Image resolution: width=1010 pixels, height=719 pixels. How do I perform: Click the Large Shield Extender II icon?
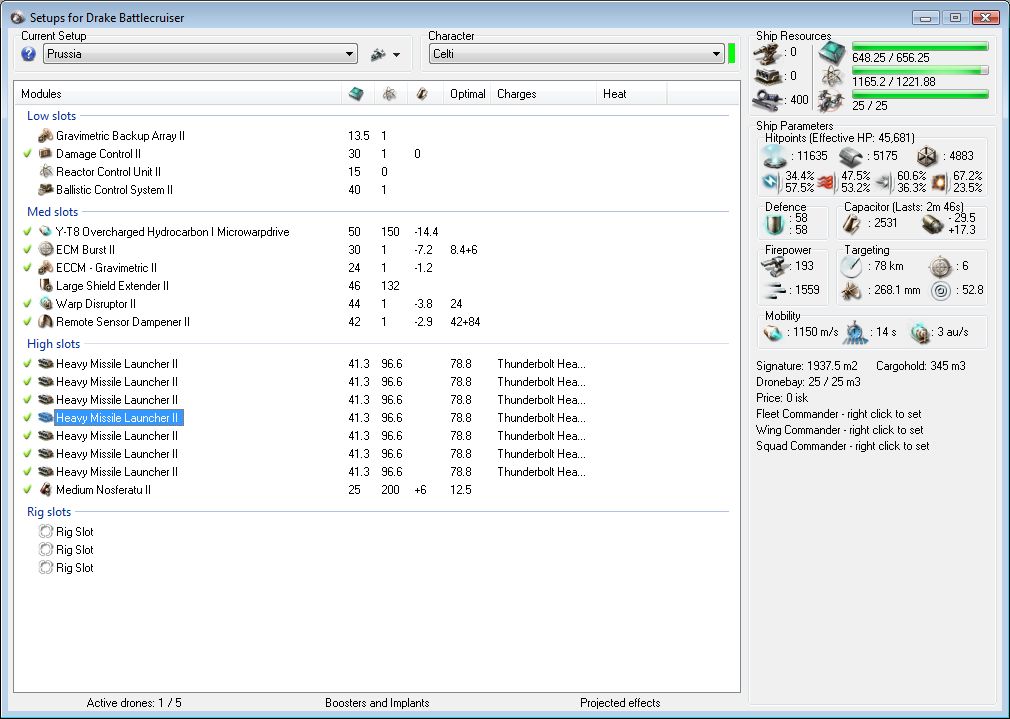click(45, 286)
